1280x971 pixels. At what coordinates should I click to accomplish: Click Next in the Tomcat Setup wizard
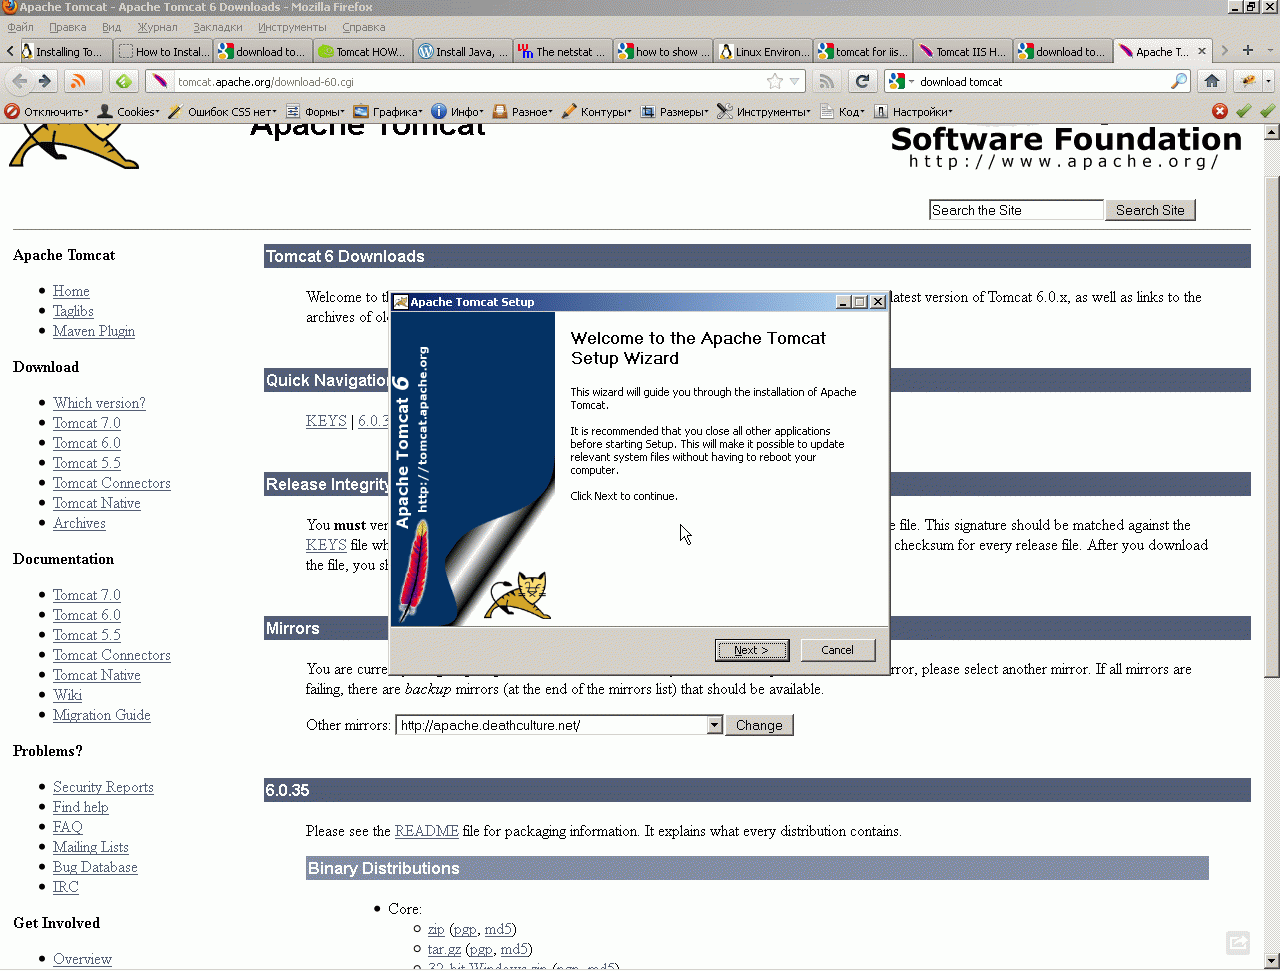tap(752, 650)
